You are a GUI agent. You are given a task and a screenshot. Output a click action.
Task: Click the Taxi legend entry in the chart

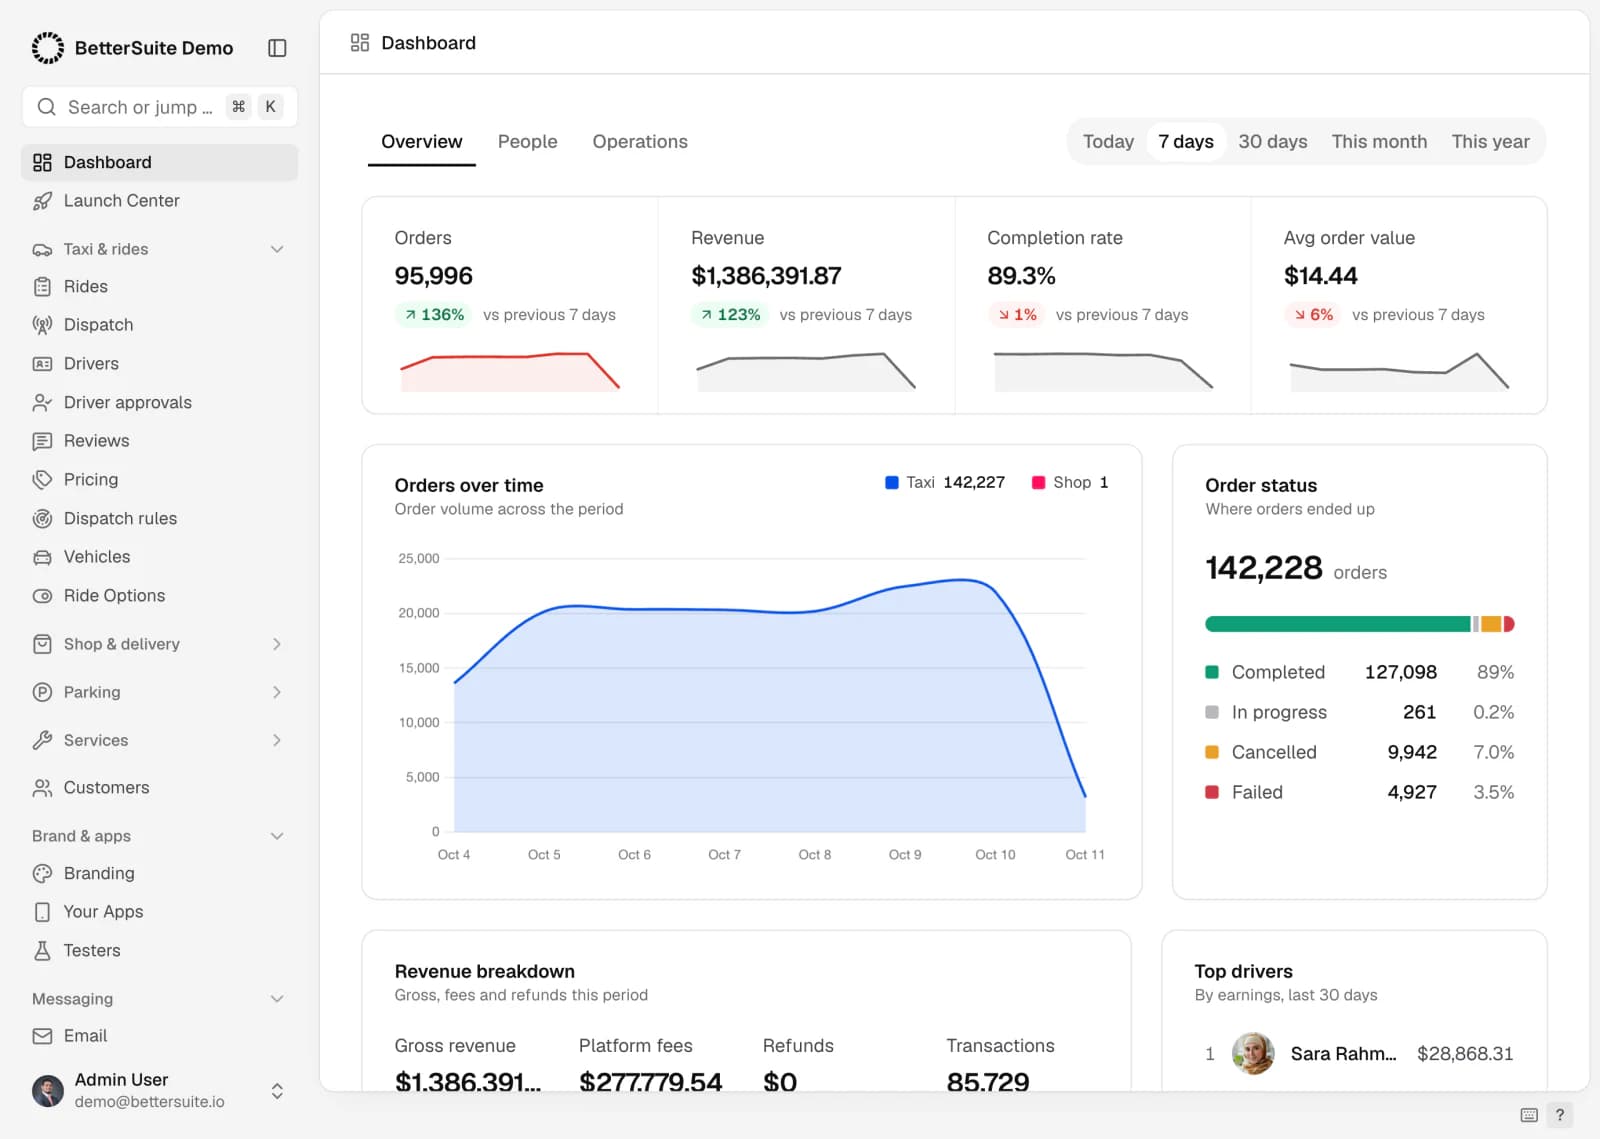coord(945,483)
